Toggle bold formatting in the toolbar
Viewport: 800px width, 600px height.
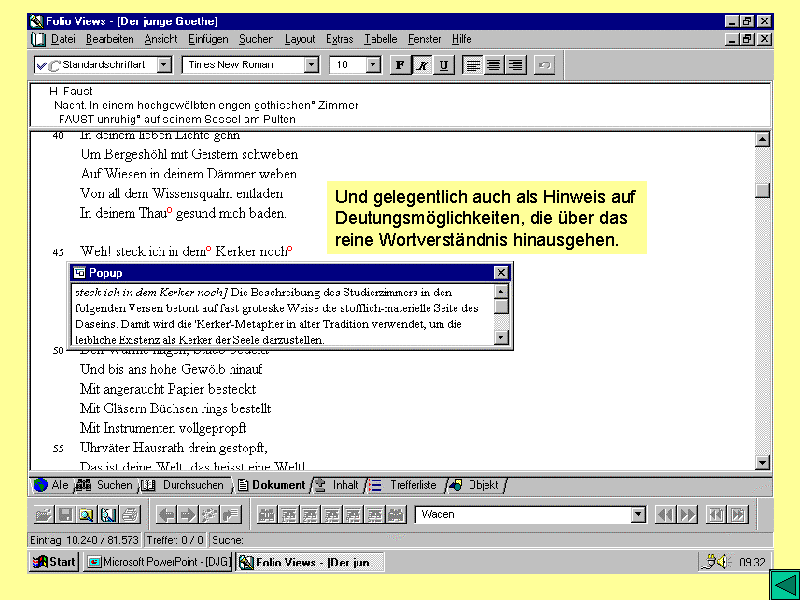coord(400,65)
